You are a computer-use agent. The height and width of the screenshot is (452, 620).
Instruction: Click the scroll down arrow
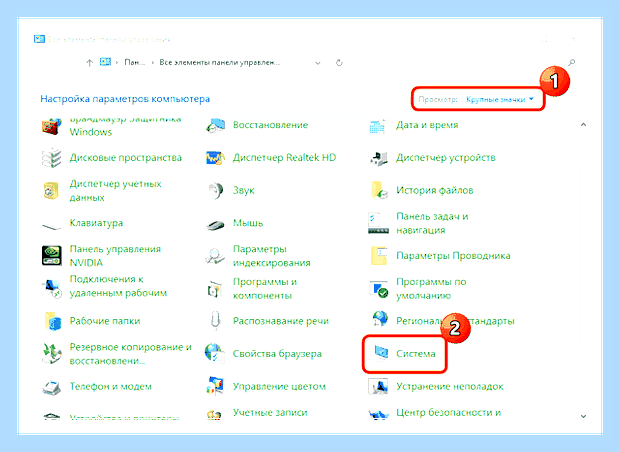tap(583, 416)
